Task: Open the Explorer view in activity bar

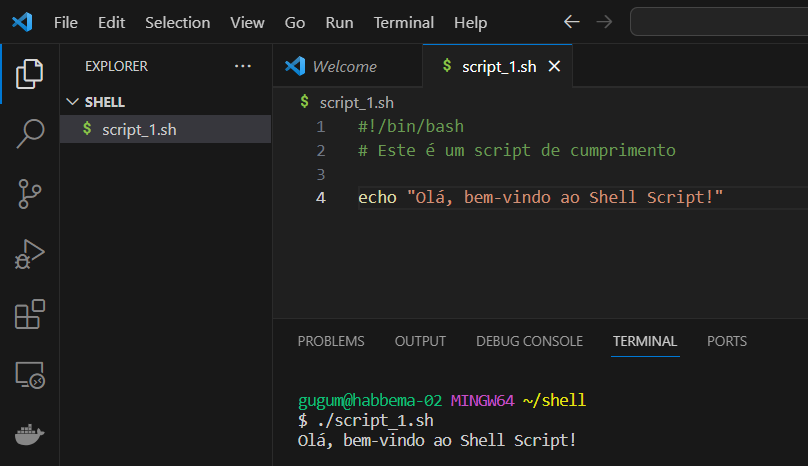Action: [x=30, y=72]
